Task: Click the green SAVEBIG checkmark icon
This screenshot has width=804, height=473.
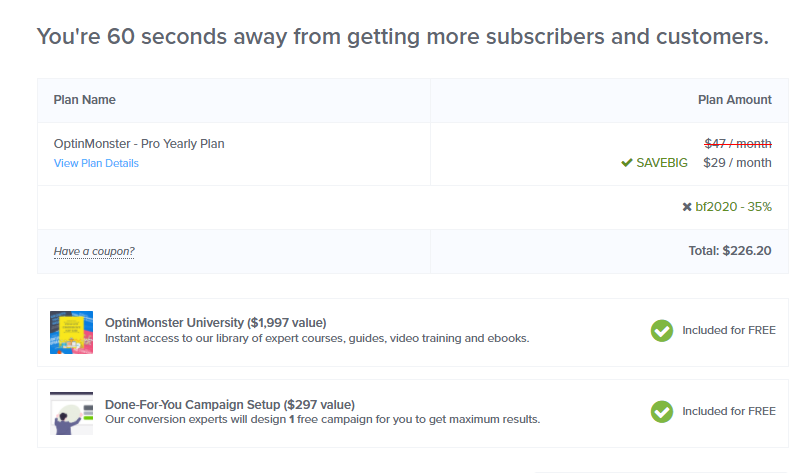Action: click(626, 163)
